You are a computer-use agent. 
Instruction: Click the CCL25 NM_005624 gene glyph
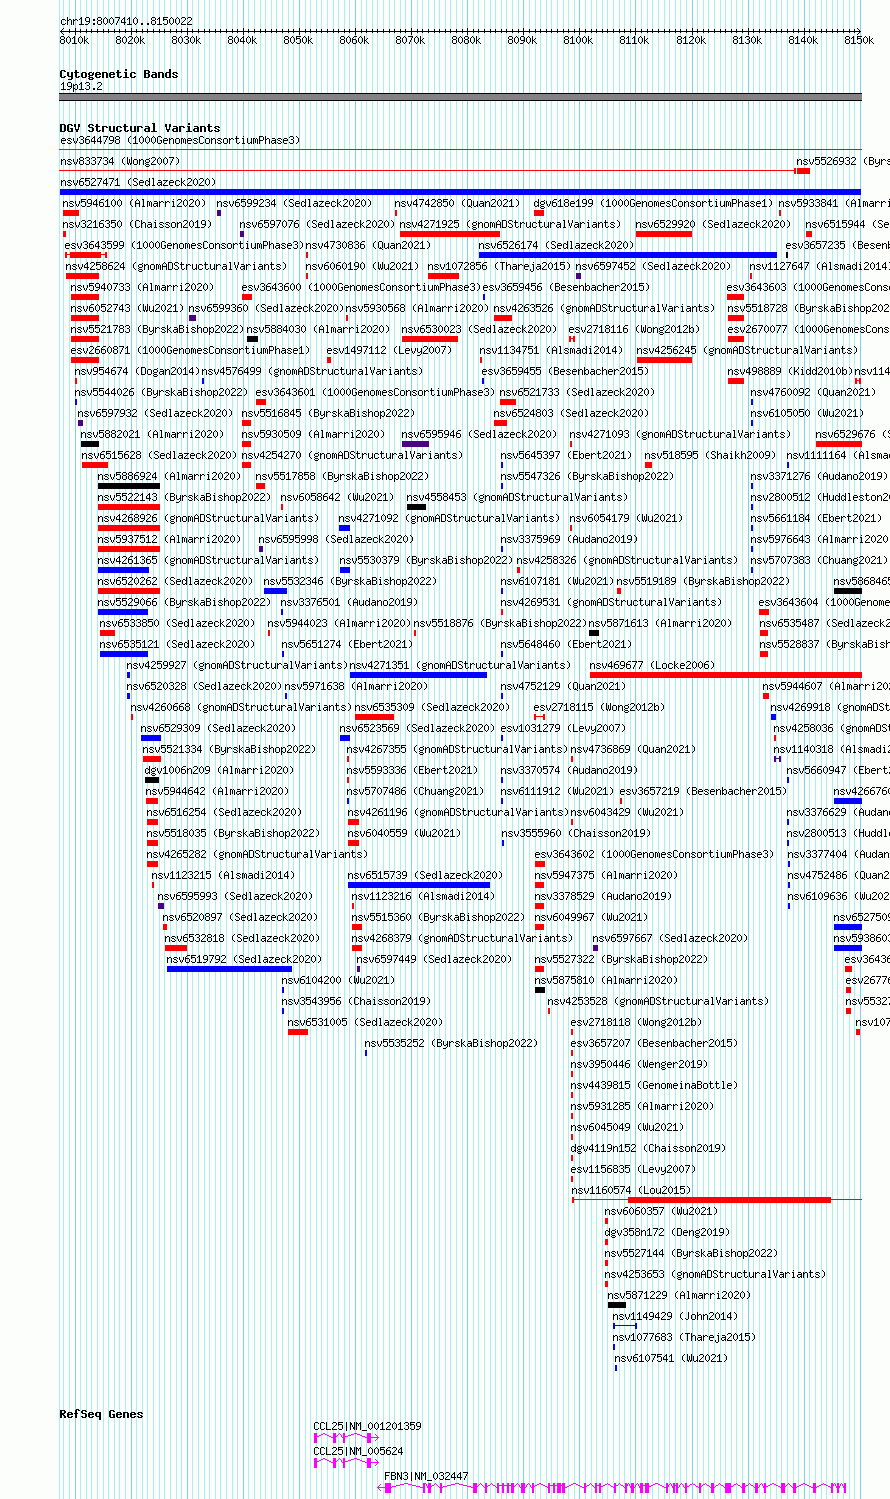click(346, 1462)
